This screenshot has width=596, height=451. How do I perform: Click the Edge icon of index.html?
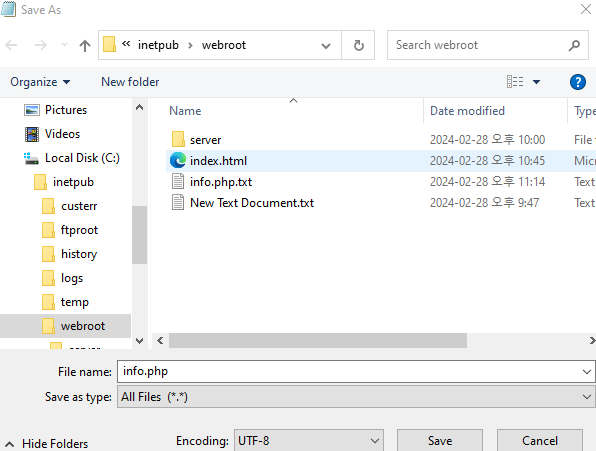point(178,160)
